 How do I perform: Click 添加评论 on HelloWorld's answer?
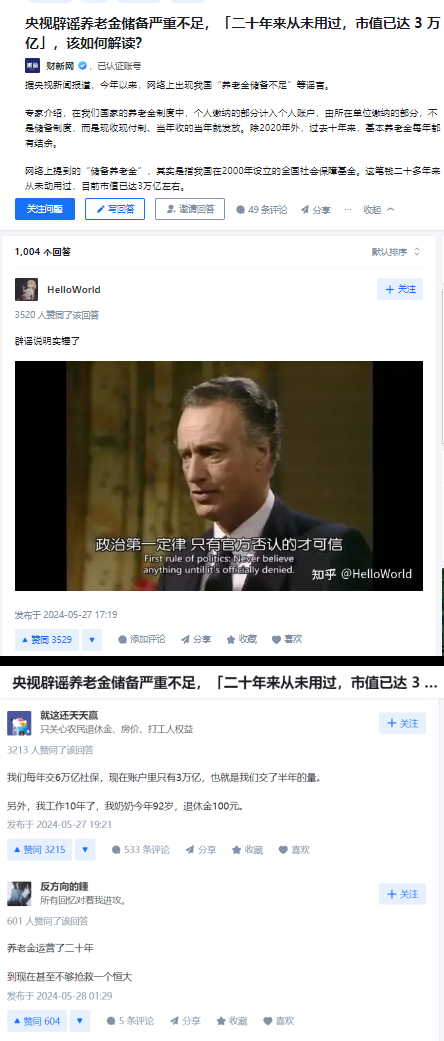[141, 639]
